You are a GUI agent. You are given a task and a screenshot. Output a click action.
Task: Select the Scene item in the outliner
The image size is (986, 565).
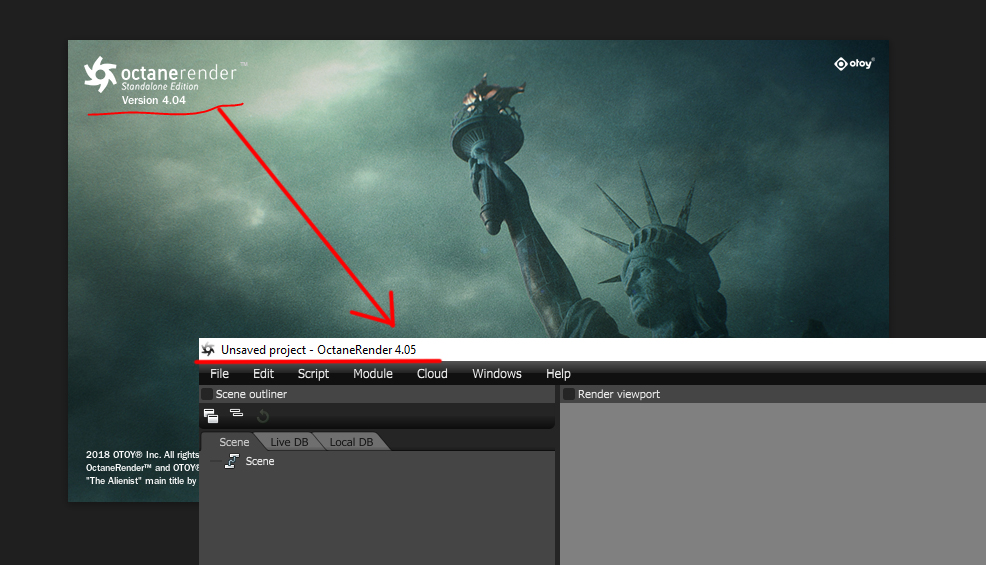pos(260,461)
